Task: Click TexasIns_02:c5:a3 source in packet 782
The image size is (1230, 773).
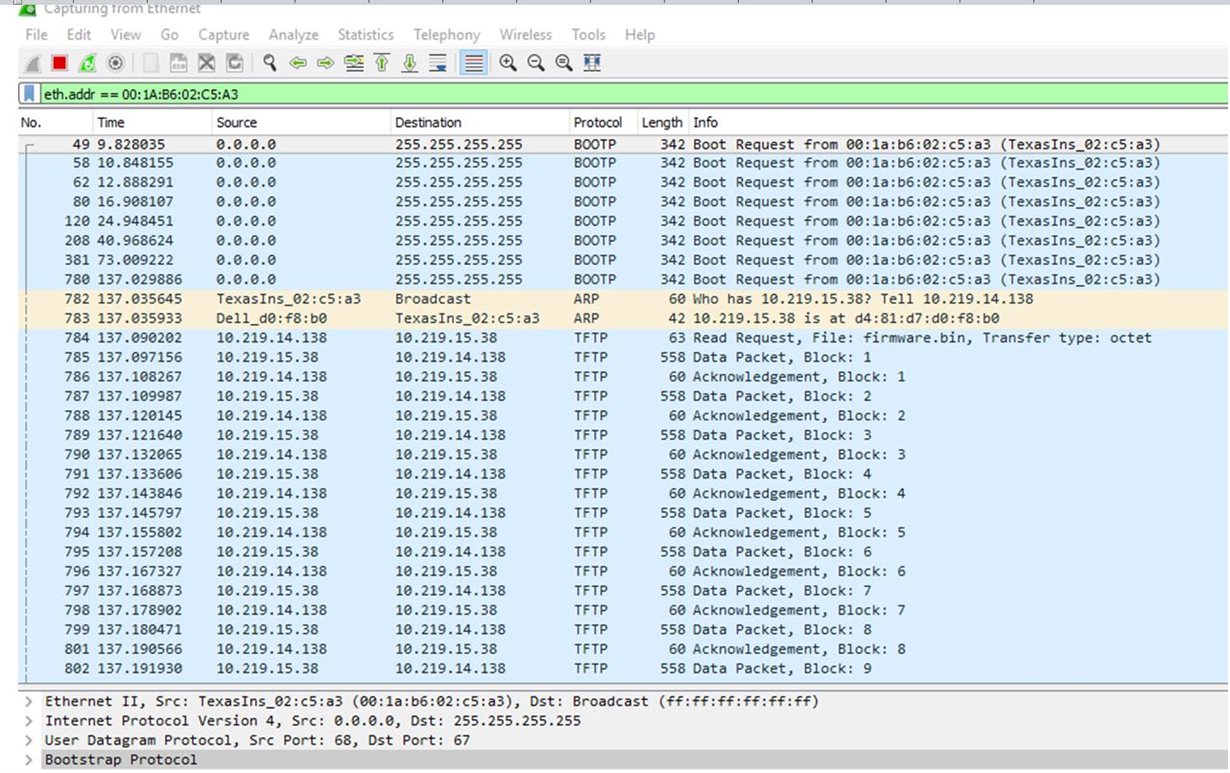Action: [x=288, y=299]
